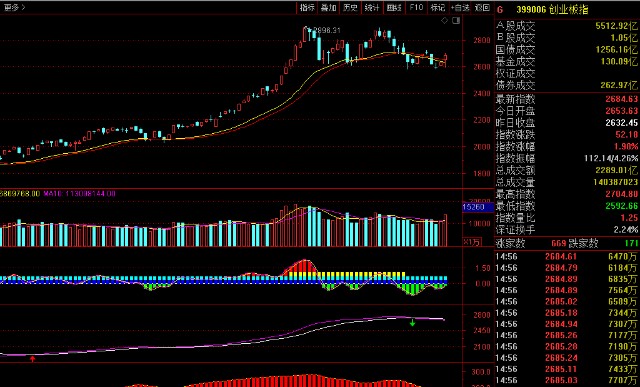Click the 标记 mark button
640x387 pixels.
(438, 7)
